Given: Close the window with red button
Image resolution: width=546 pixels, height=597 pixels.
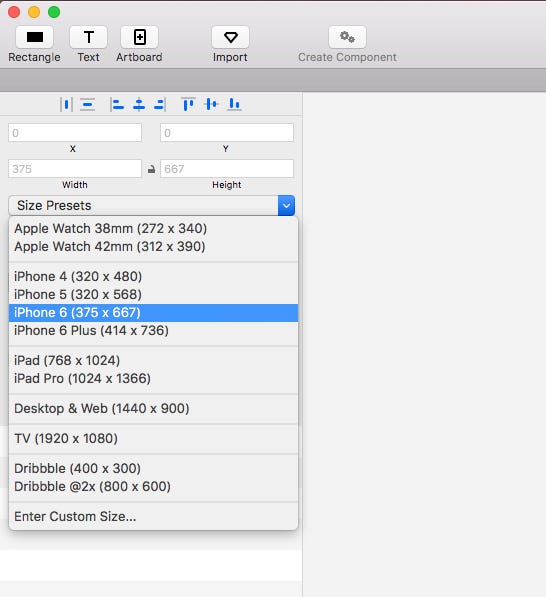Looking at the screenshot, I should [14, 12].
